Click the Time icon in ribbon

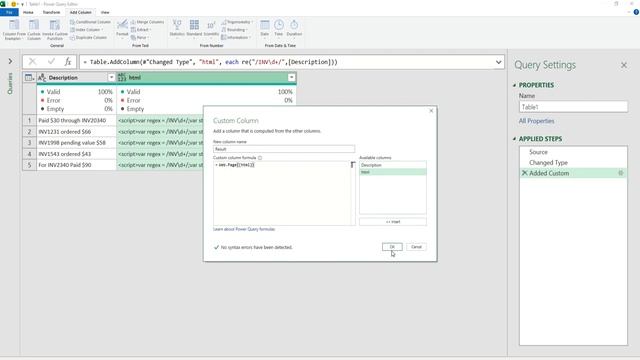tap(278, 25)
